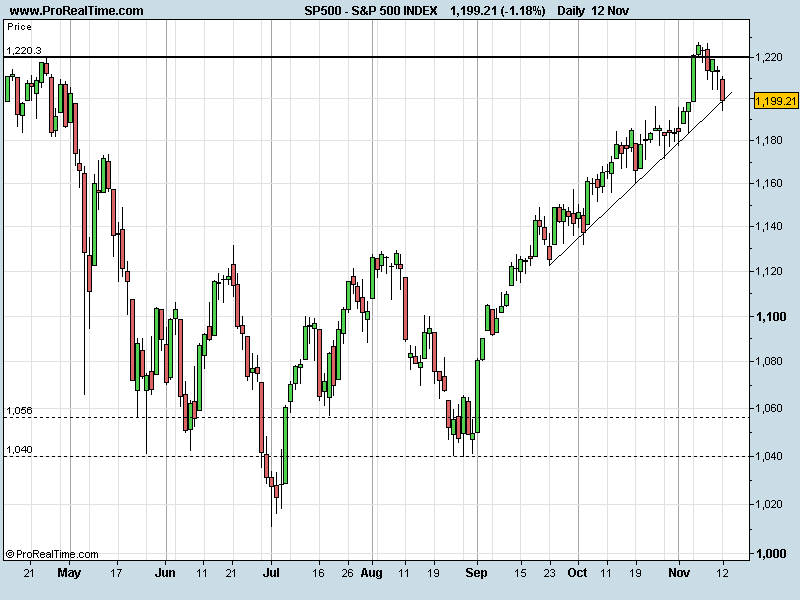Click the bold 1,000 value on price axis

coord(770,554)
